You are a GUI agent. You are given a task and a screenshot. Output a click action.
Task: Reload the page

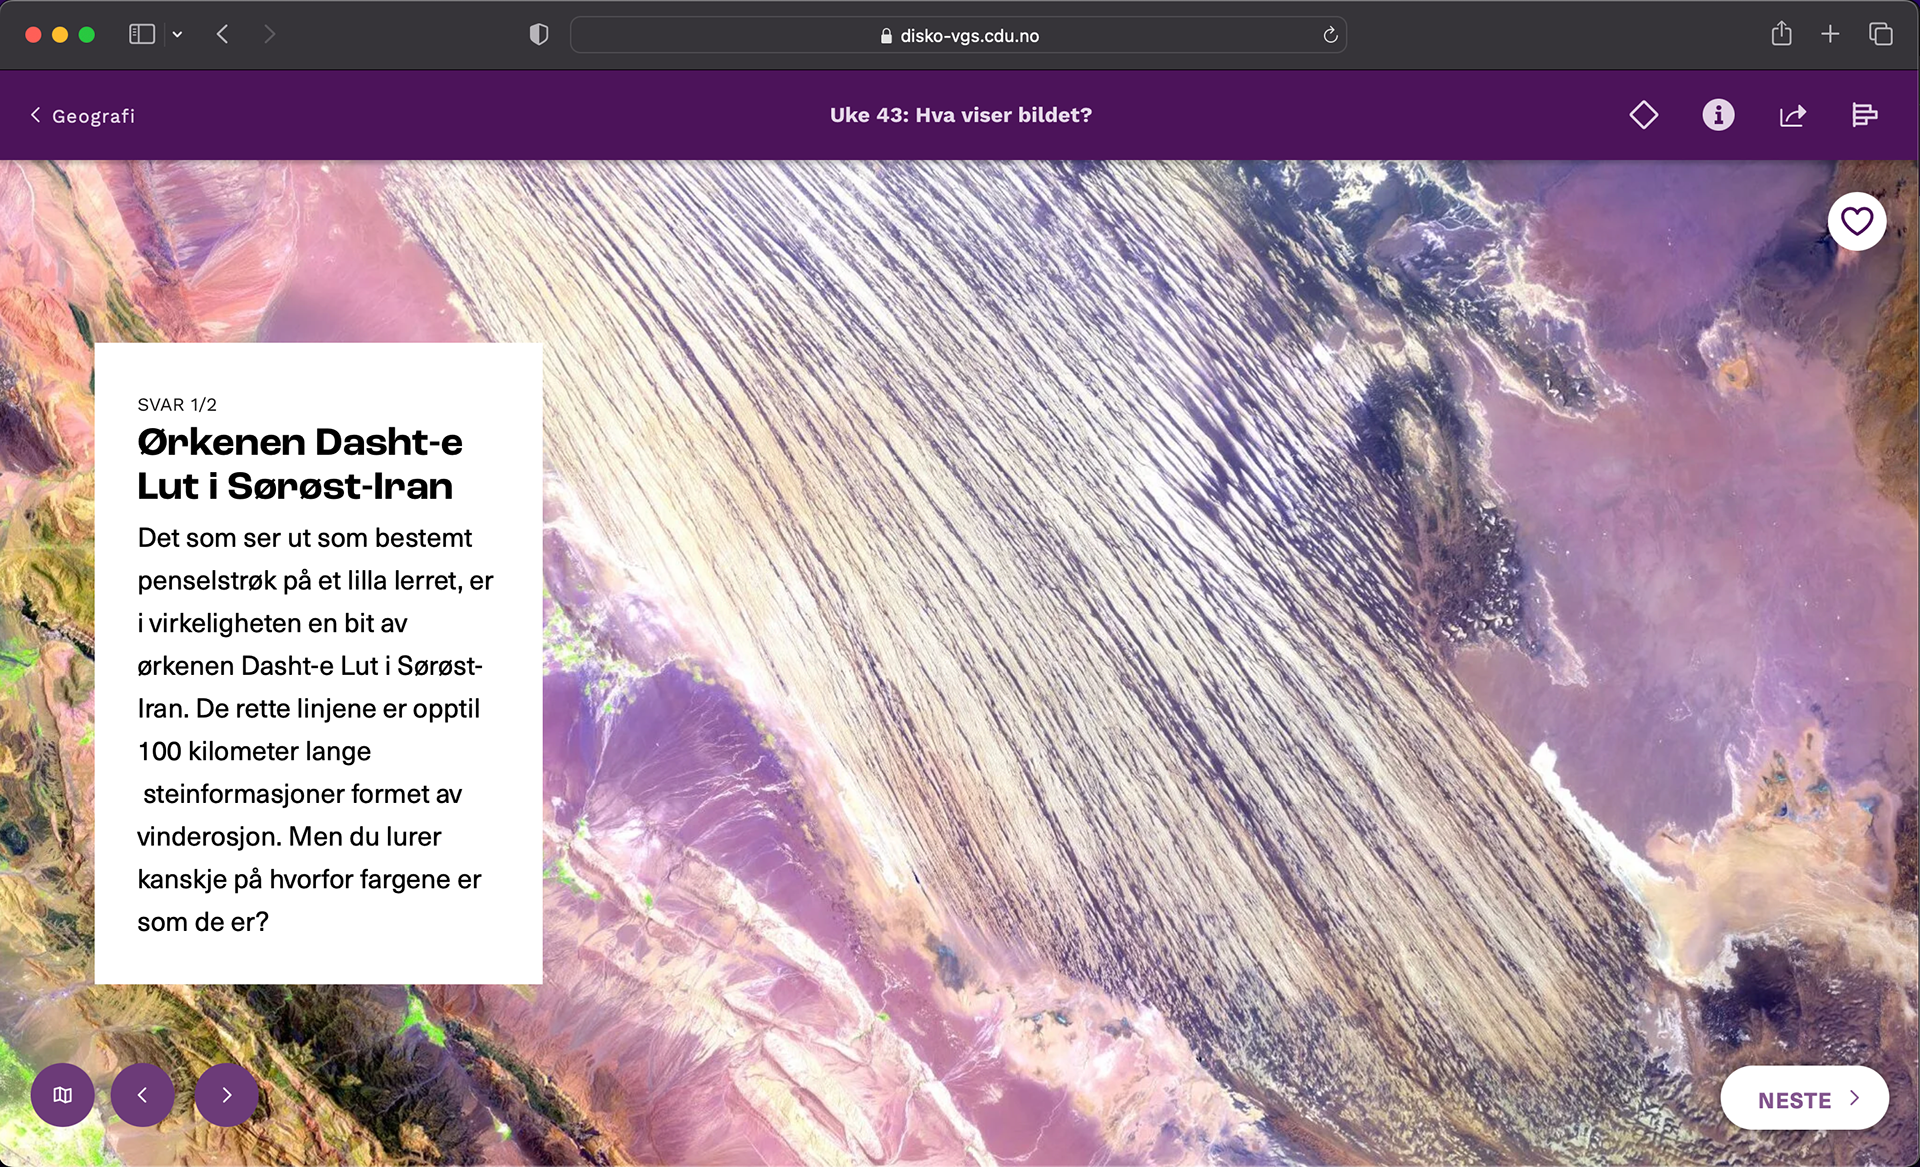click(1330, 35)
